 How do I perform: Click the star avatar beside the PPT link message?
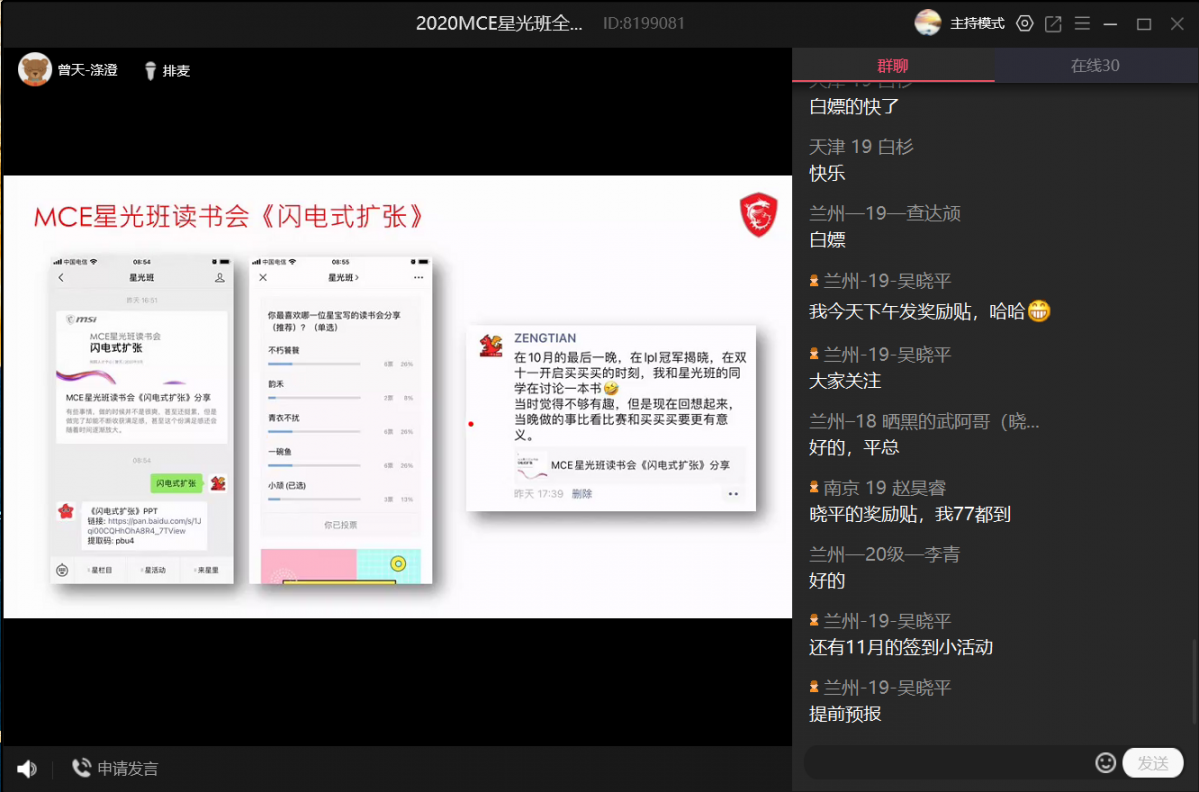point(67,511)
